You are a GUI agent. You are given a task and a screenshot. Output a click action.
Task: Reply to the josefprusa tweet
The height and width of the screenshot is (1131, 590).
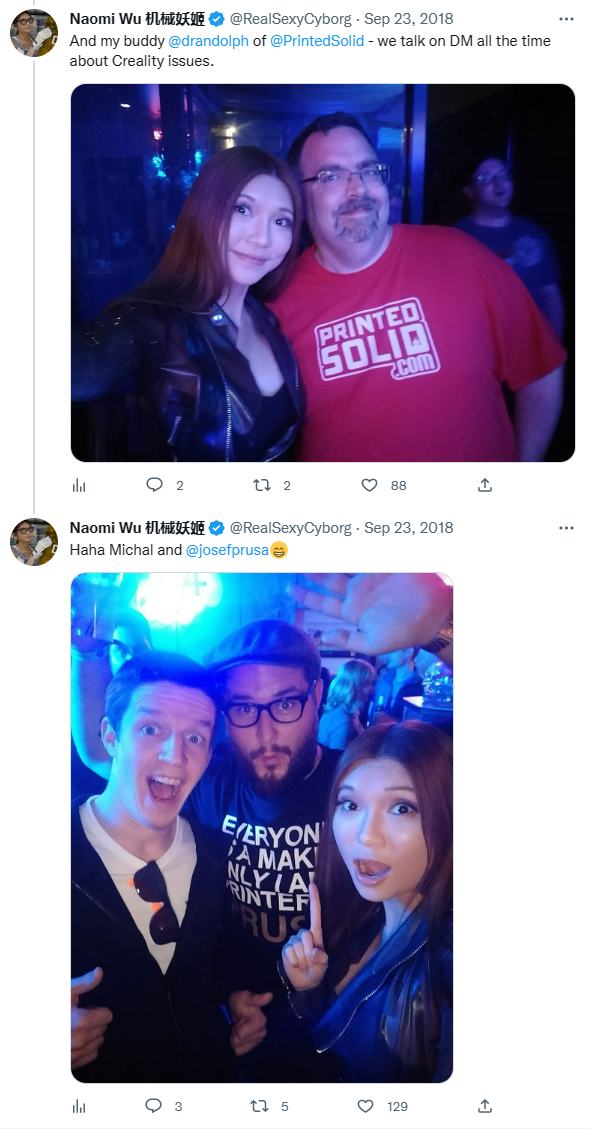click(x=153, y=1106)
